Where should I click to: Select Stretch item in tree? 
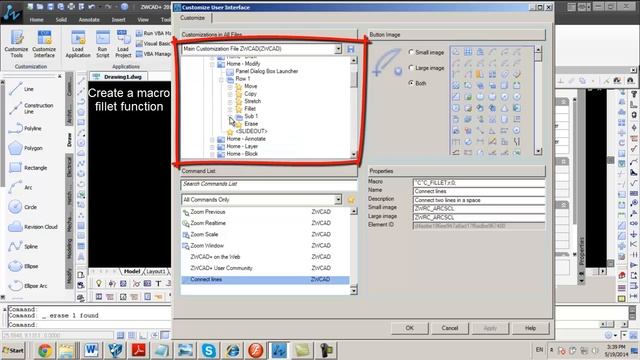click(x=252, y=101)
